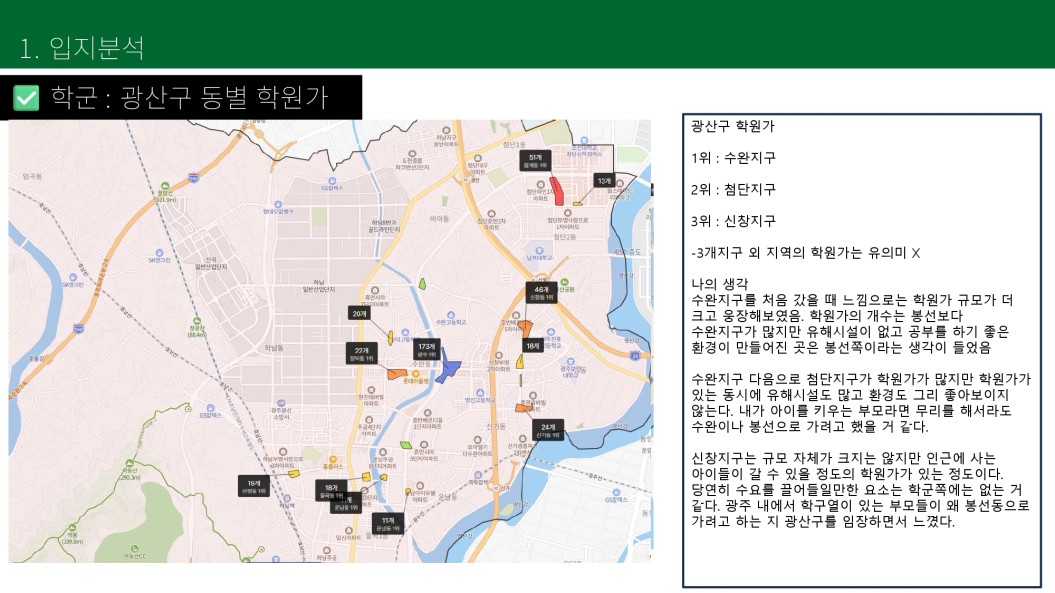1055x593 pixels.
Task: Click the 신가동 district name on the map
Action: (x=496, y=426)
